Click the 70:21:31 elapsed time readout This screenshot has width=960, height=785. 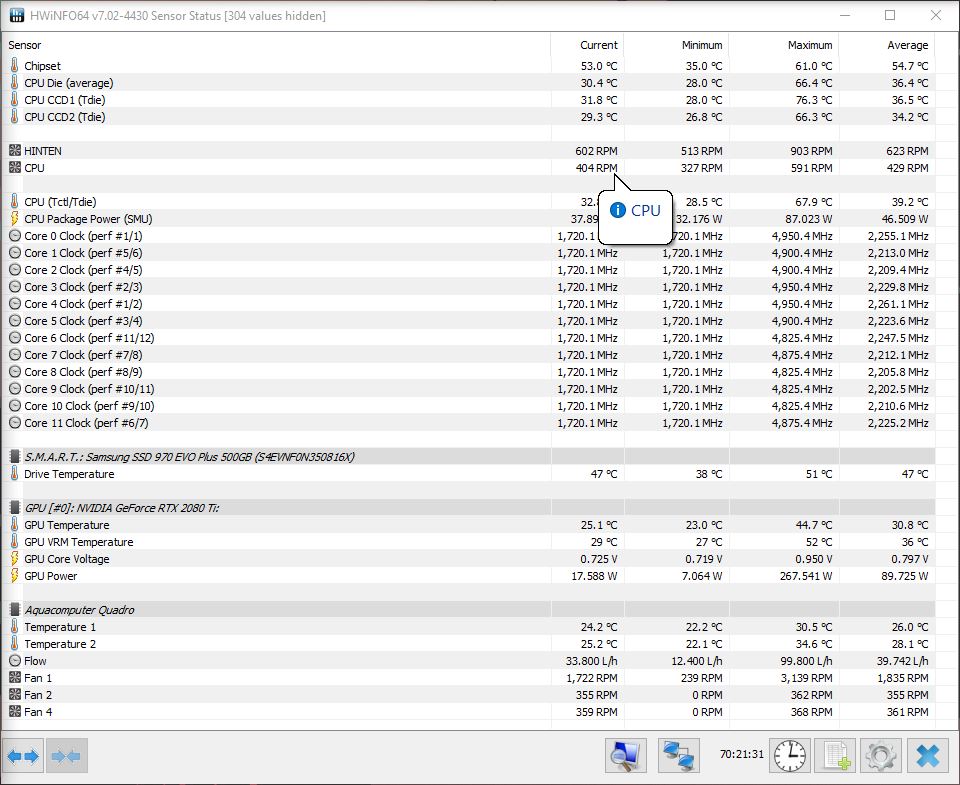[741, 754]
